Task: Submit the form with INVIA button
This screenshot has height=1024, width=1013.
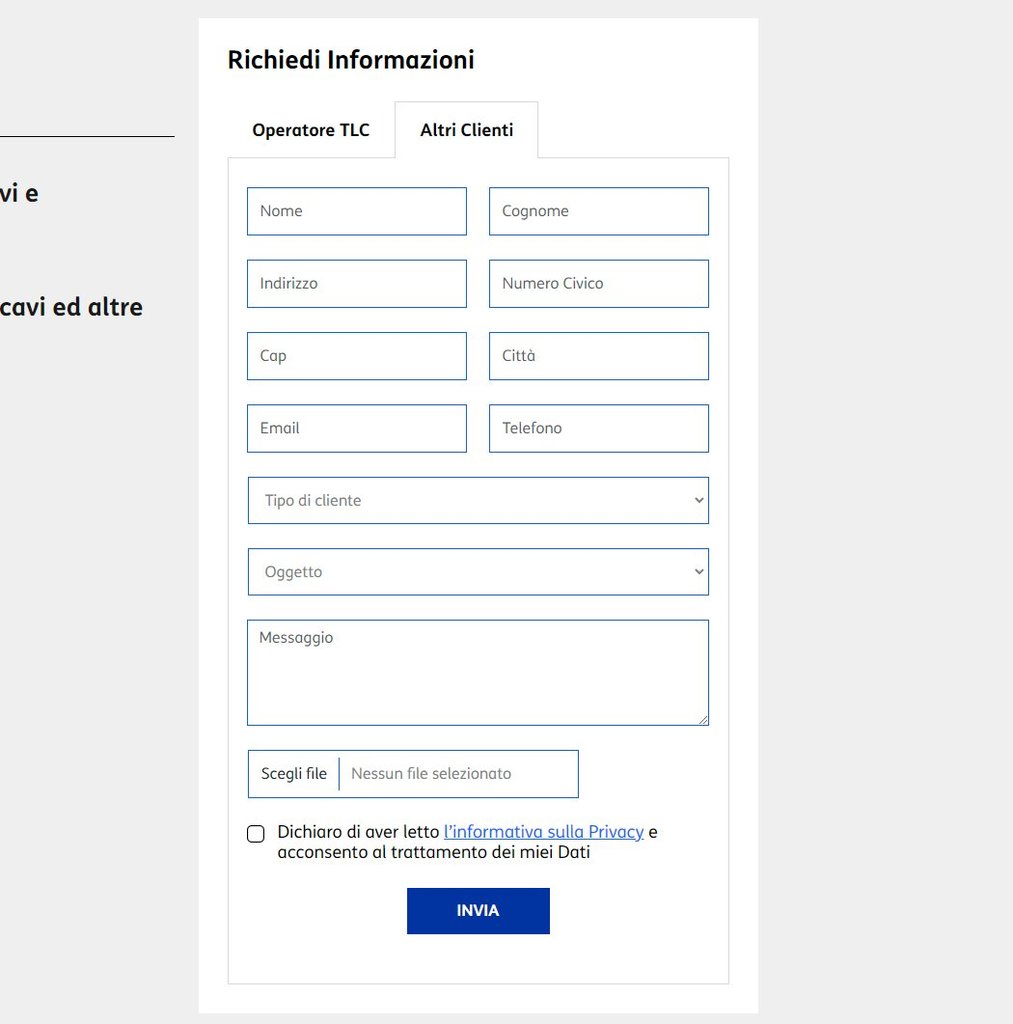Action: tap(478, 911)
